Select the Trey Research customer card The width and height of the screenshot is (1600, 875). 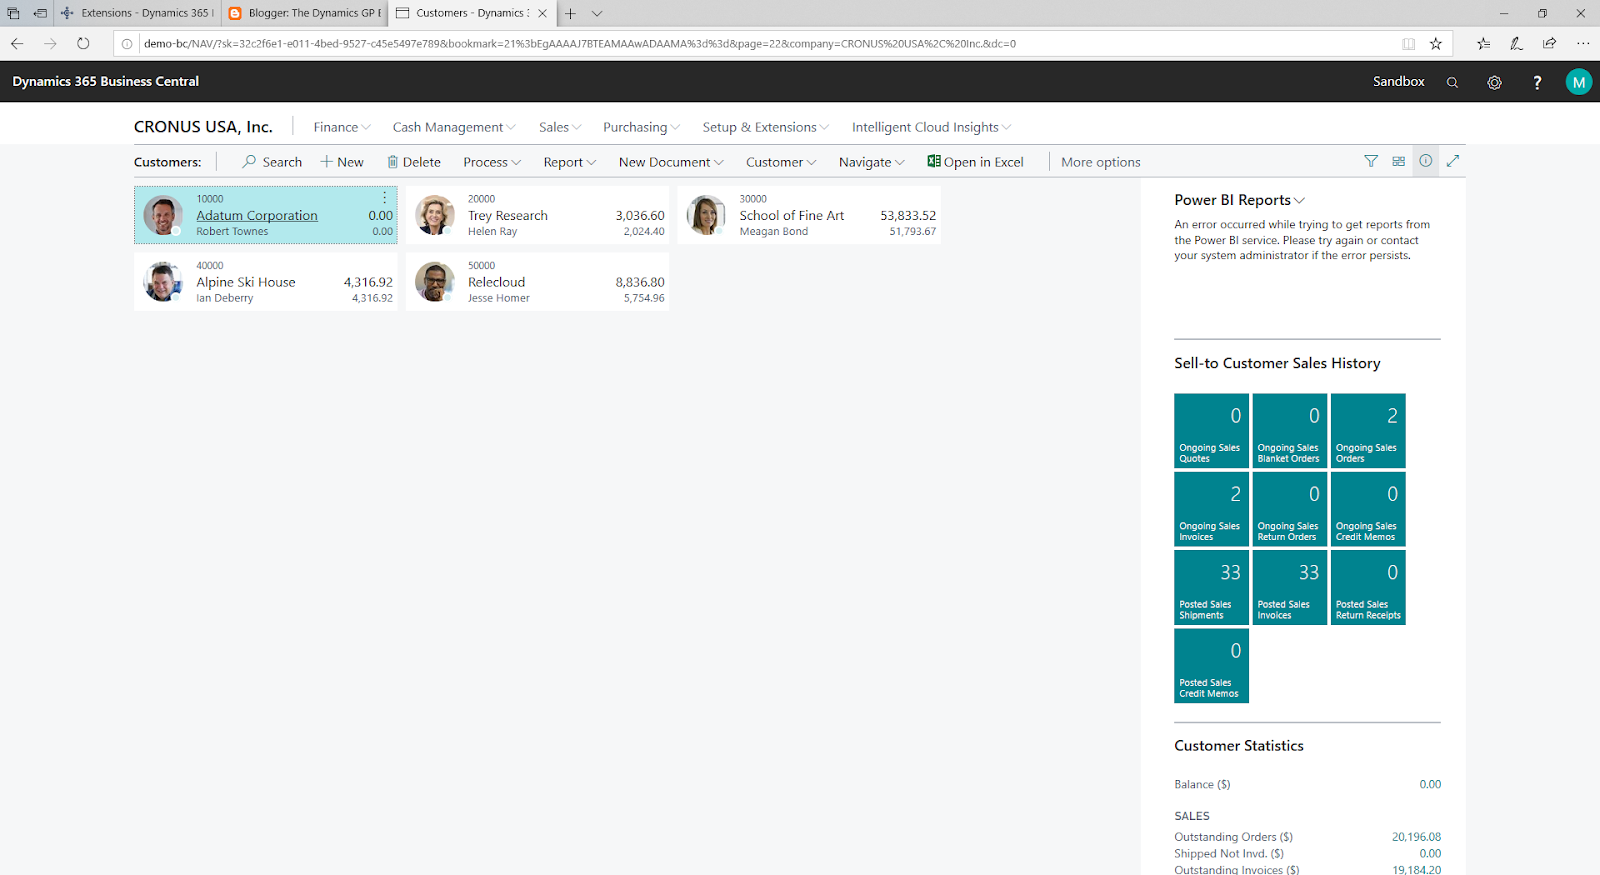click(x=537, y=215)
